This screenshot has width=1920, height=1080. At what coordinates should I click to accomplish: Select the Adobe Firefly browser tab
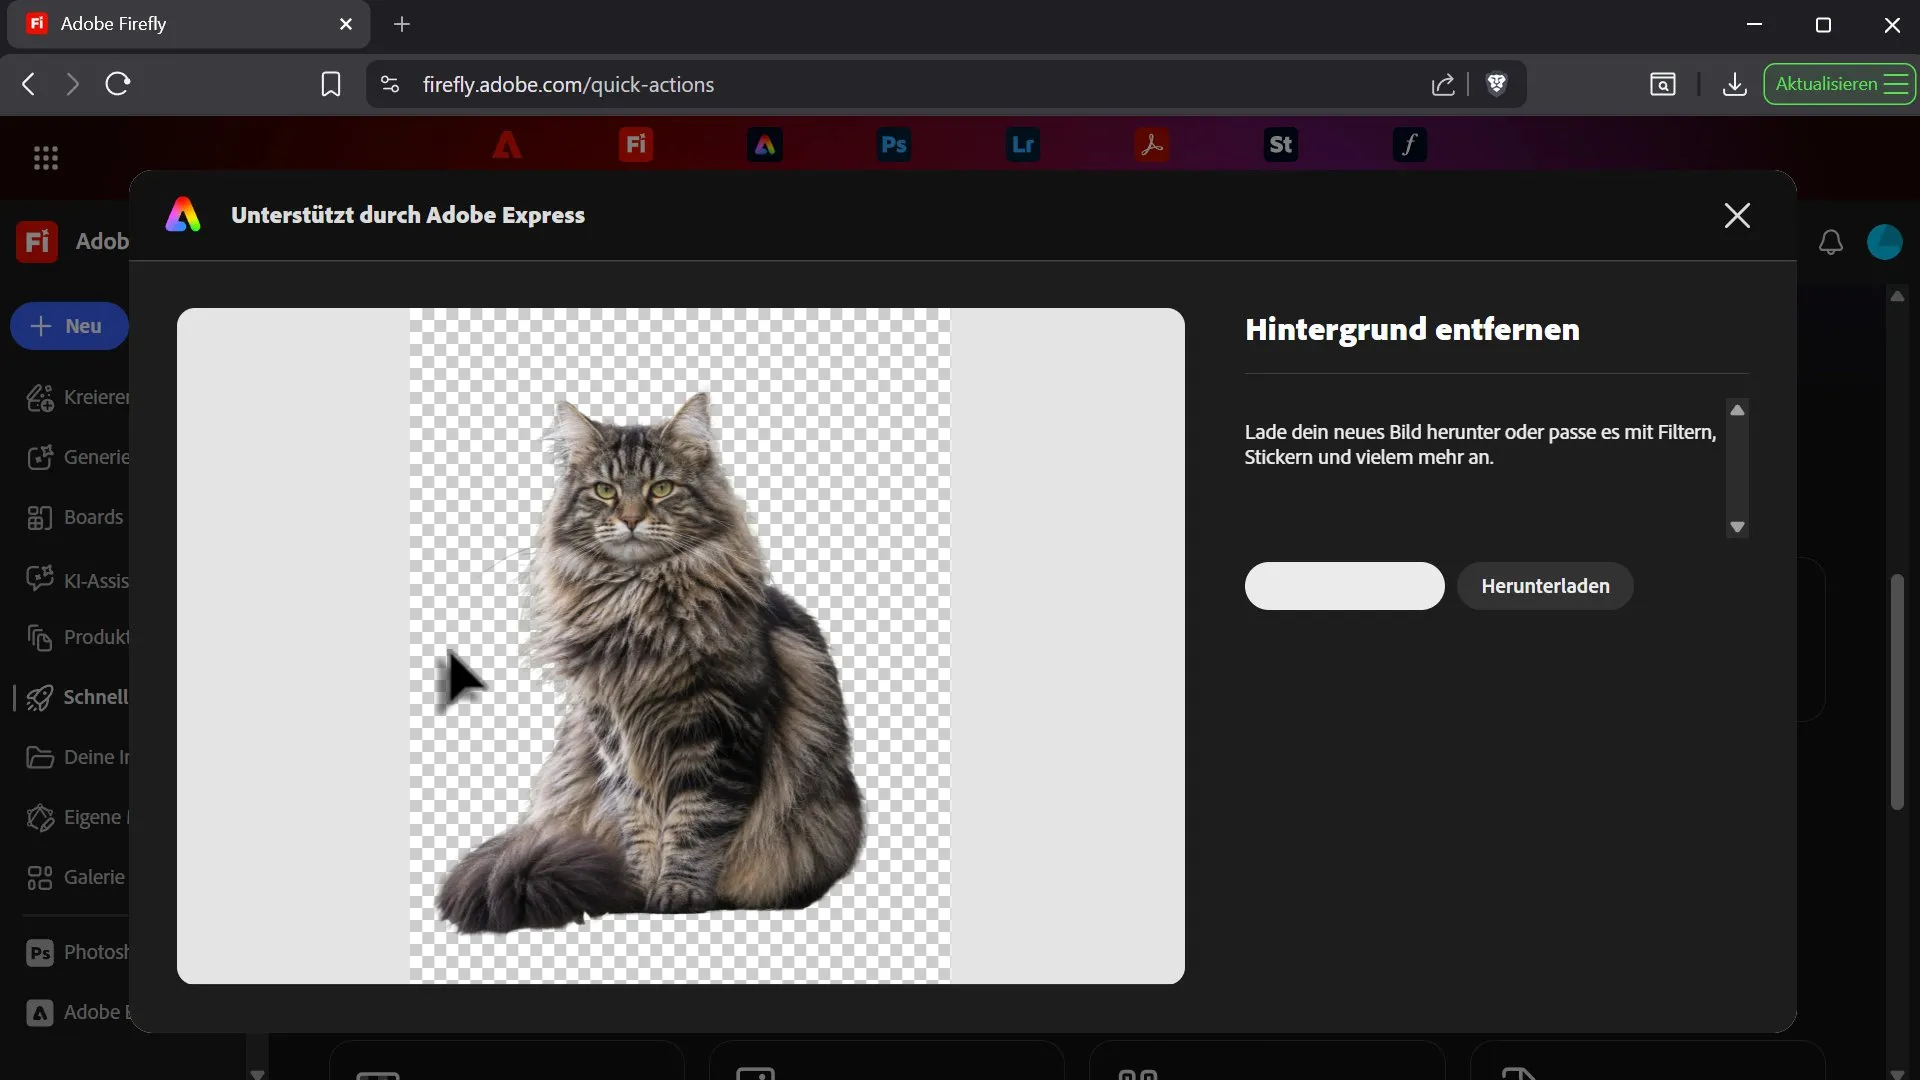[189, 24]
